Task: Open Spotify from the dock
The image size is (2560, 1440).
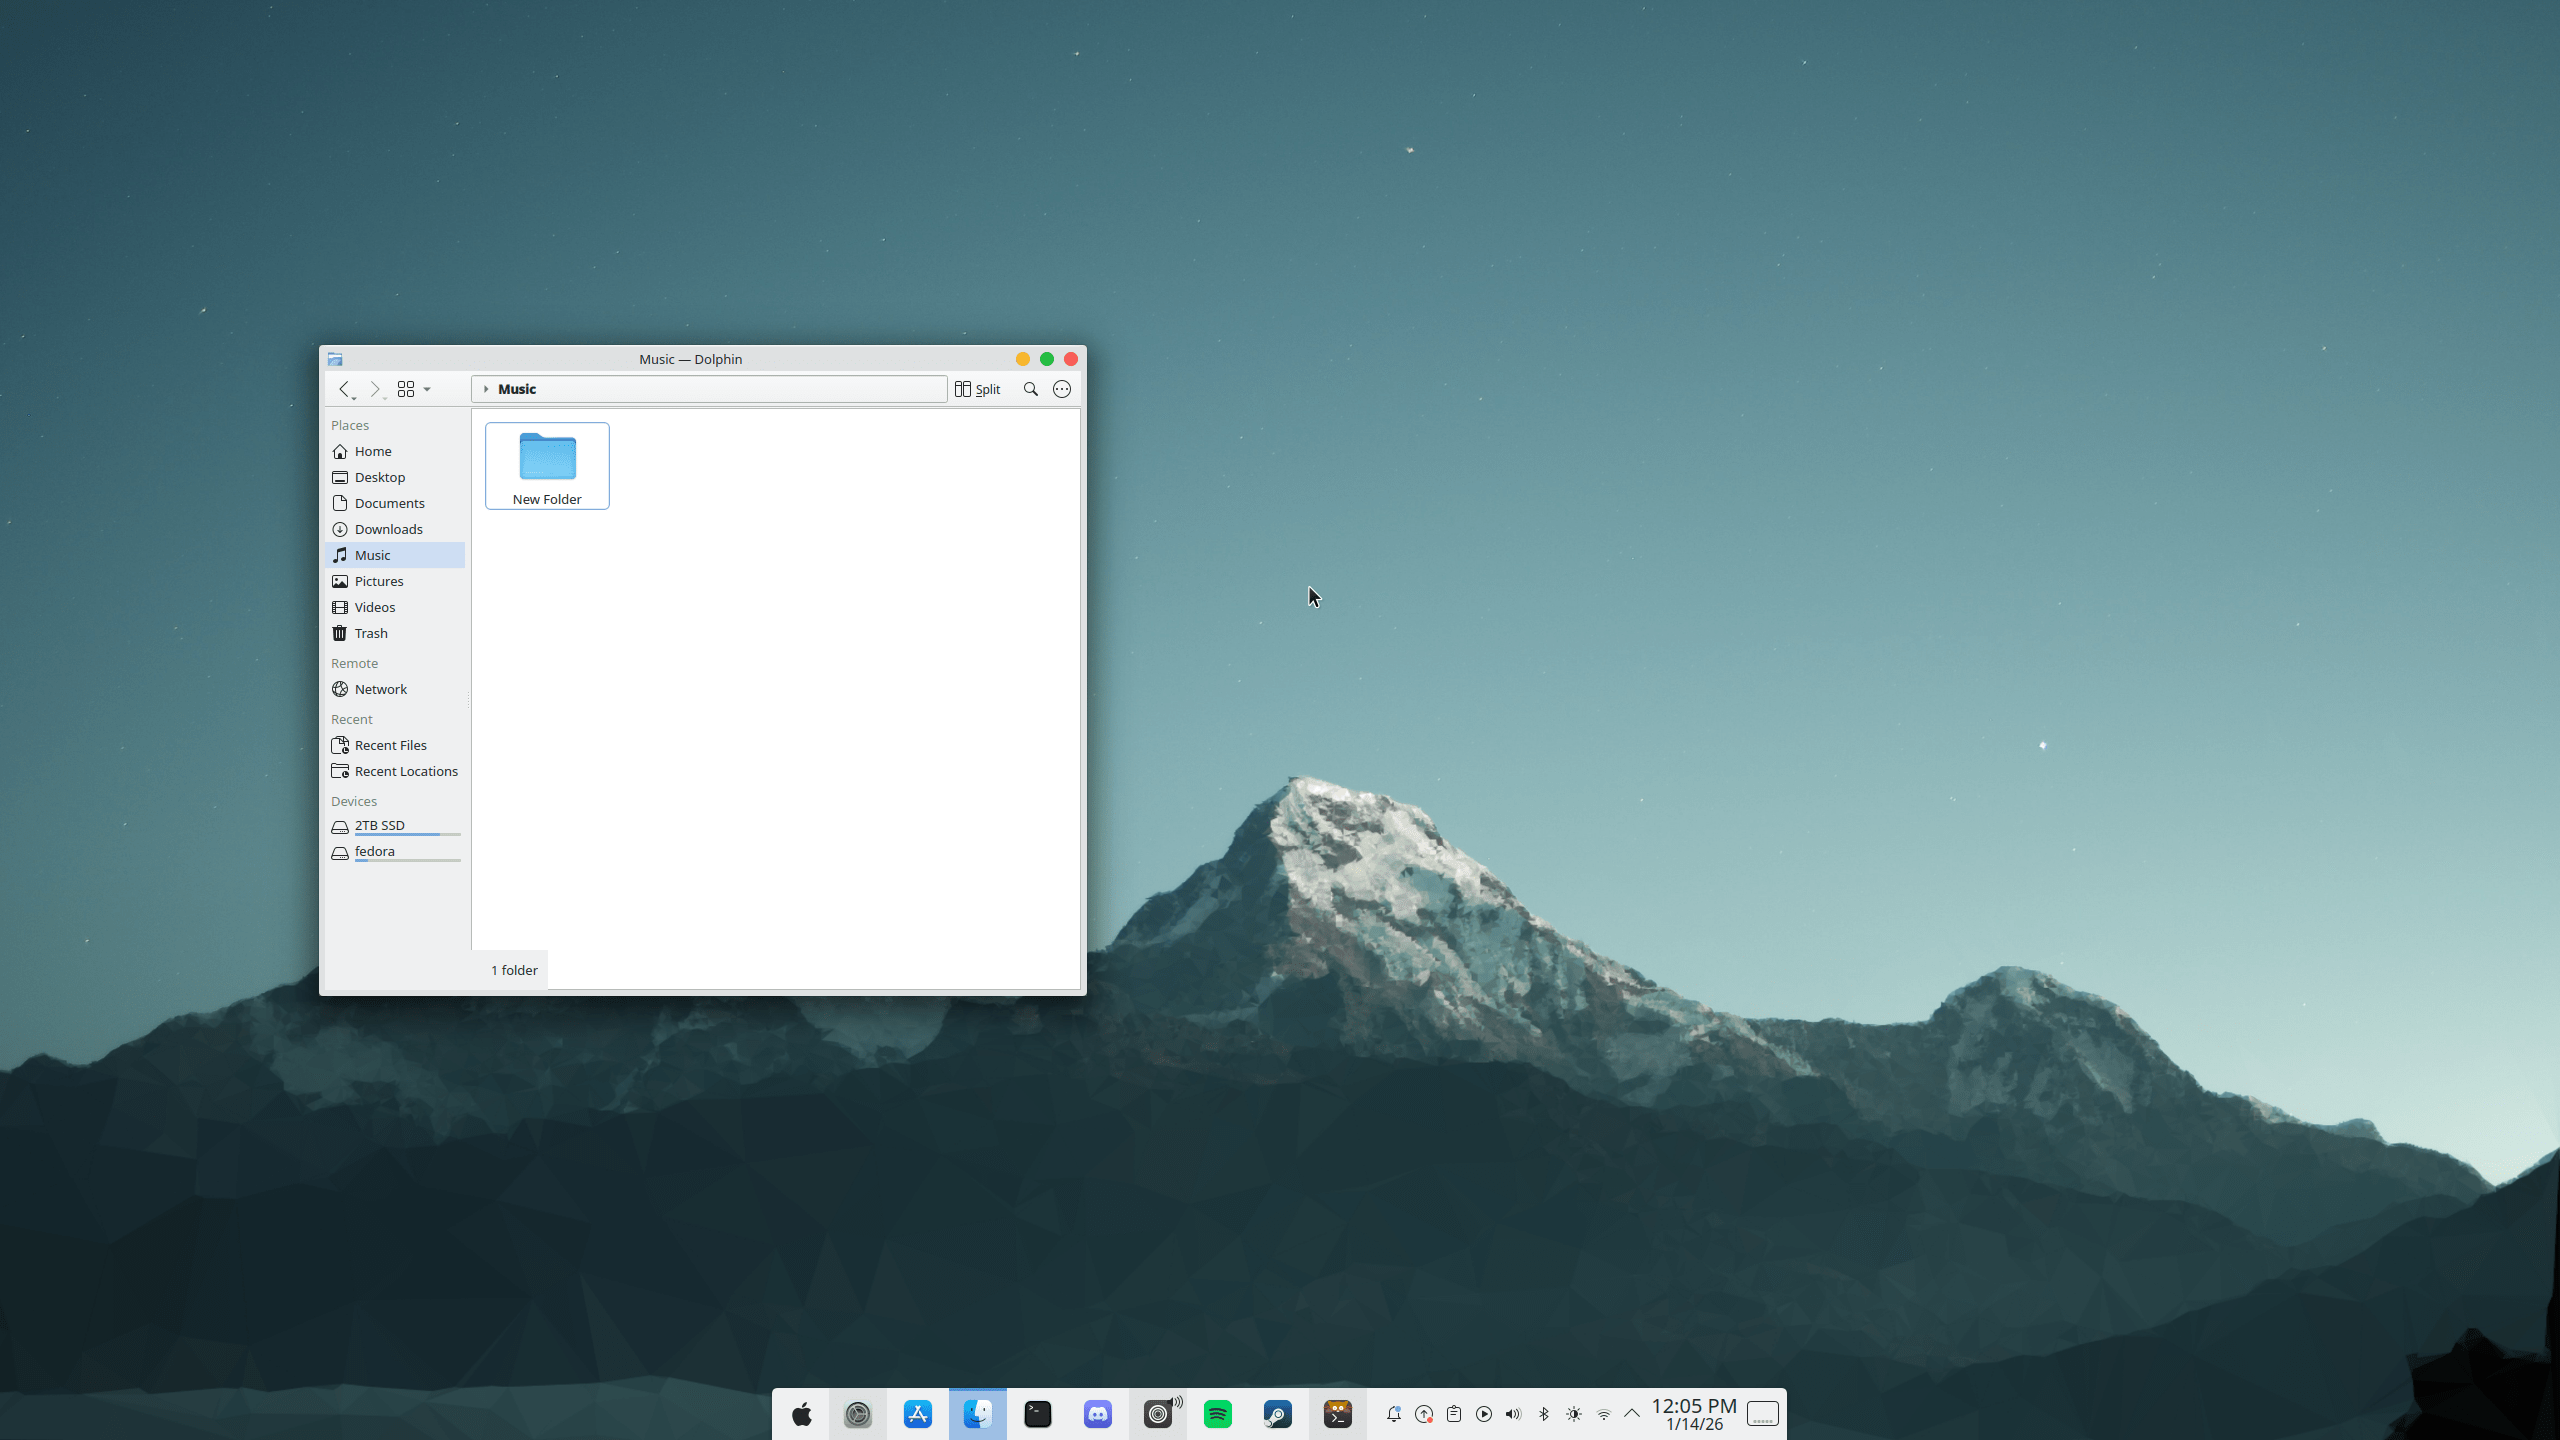Action: 1216,1413
